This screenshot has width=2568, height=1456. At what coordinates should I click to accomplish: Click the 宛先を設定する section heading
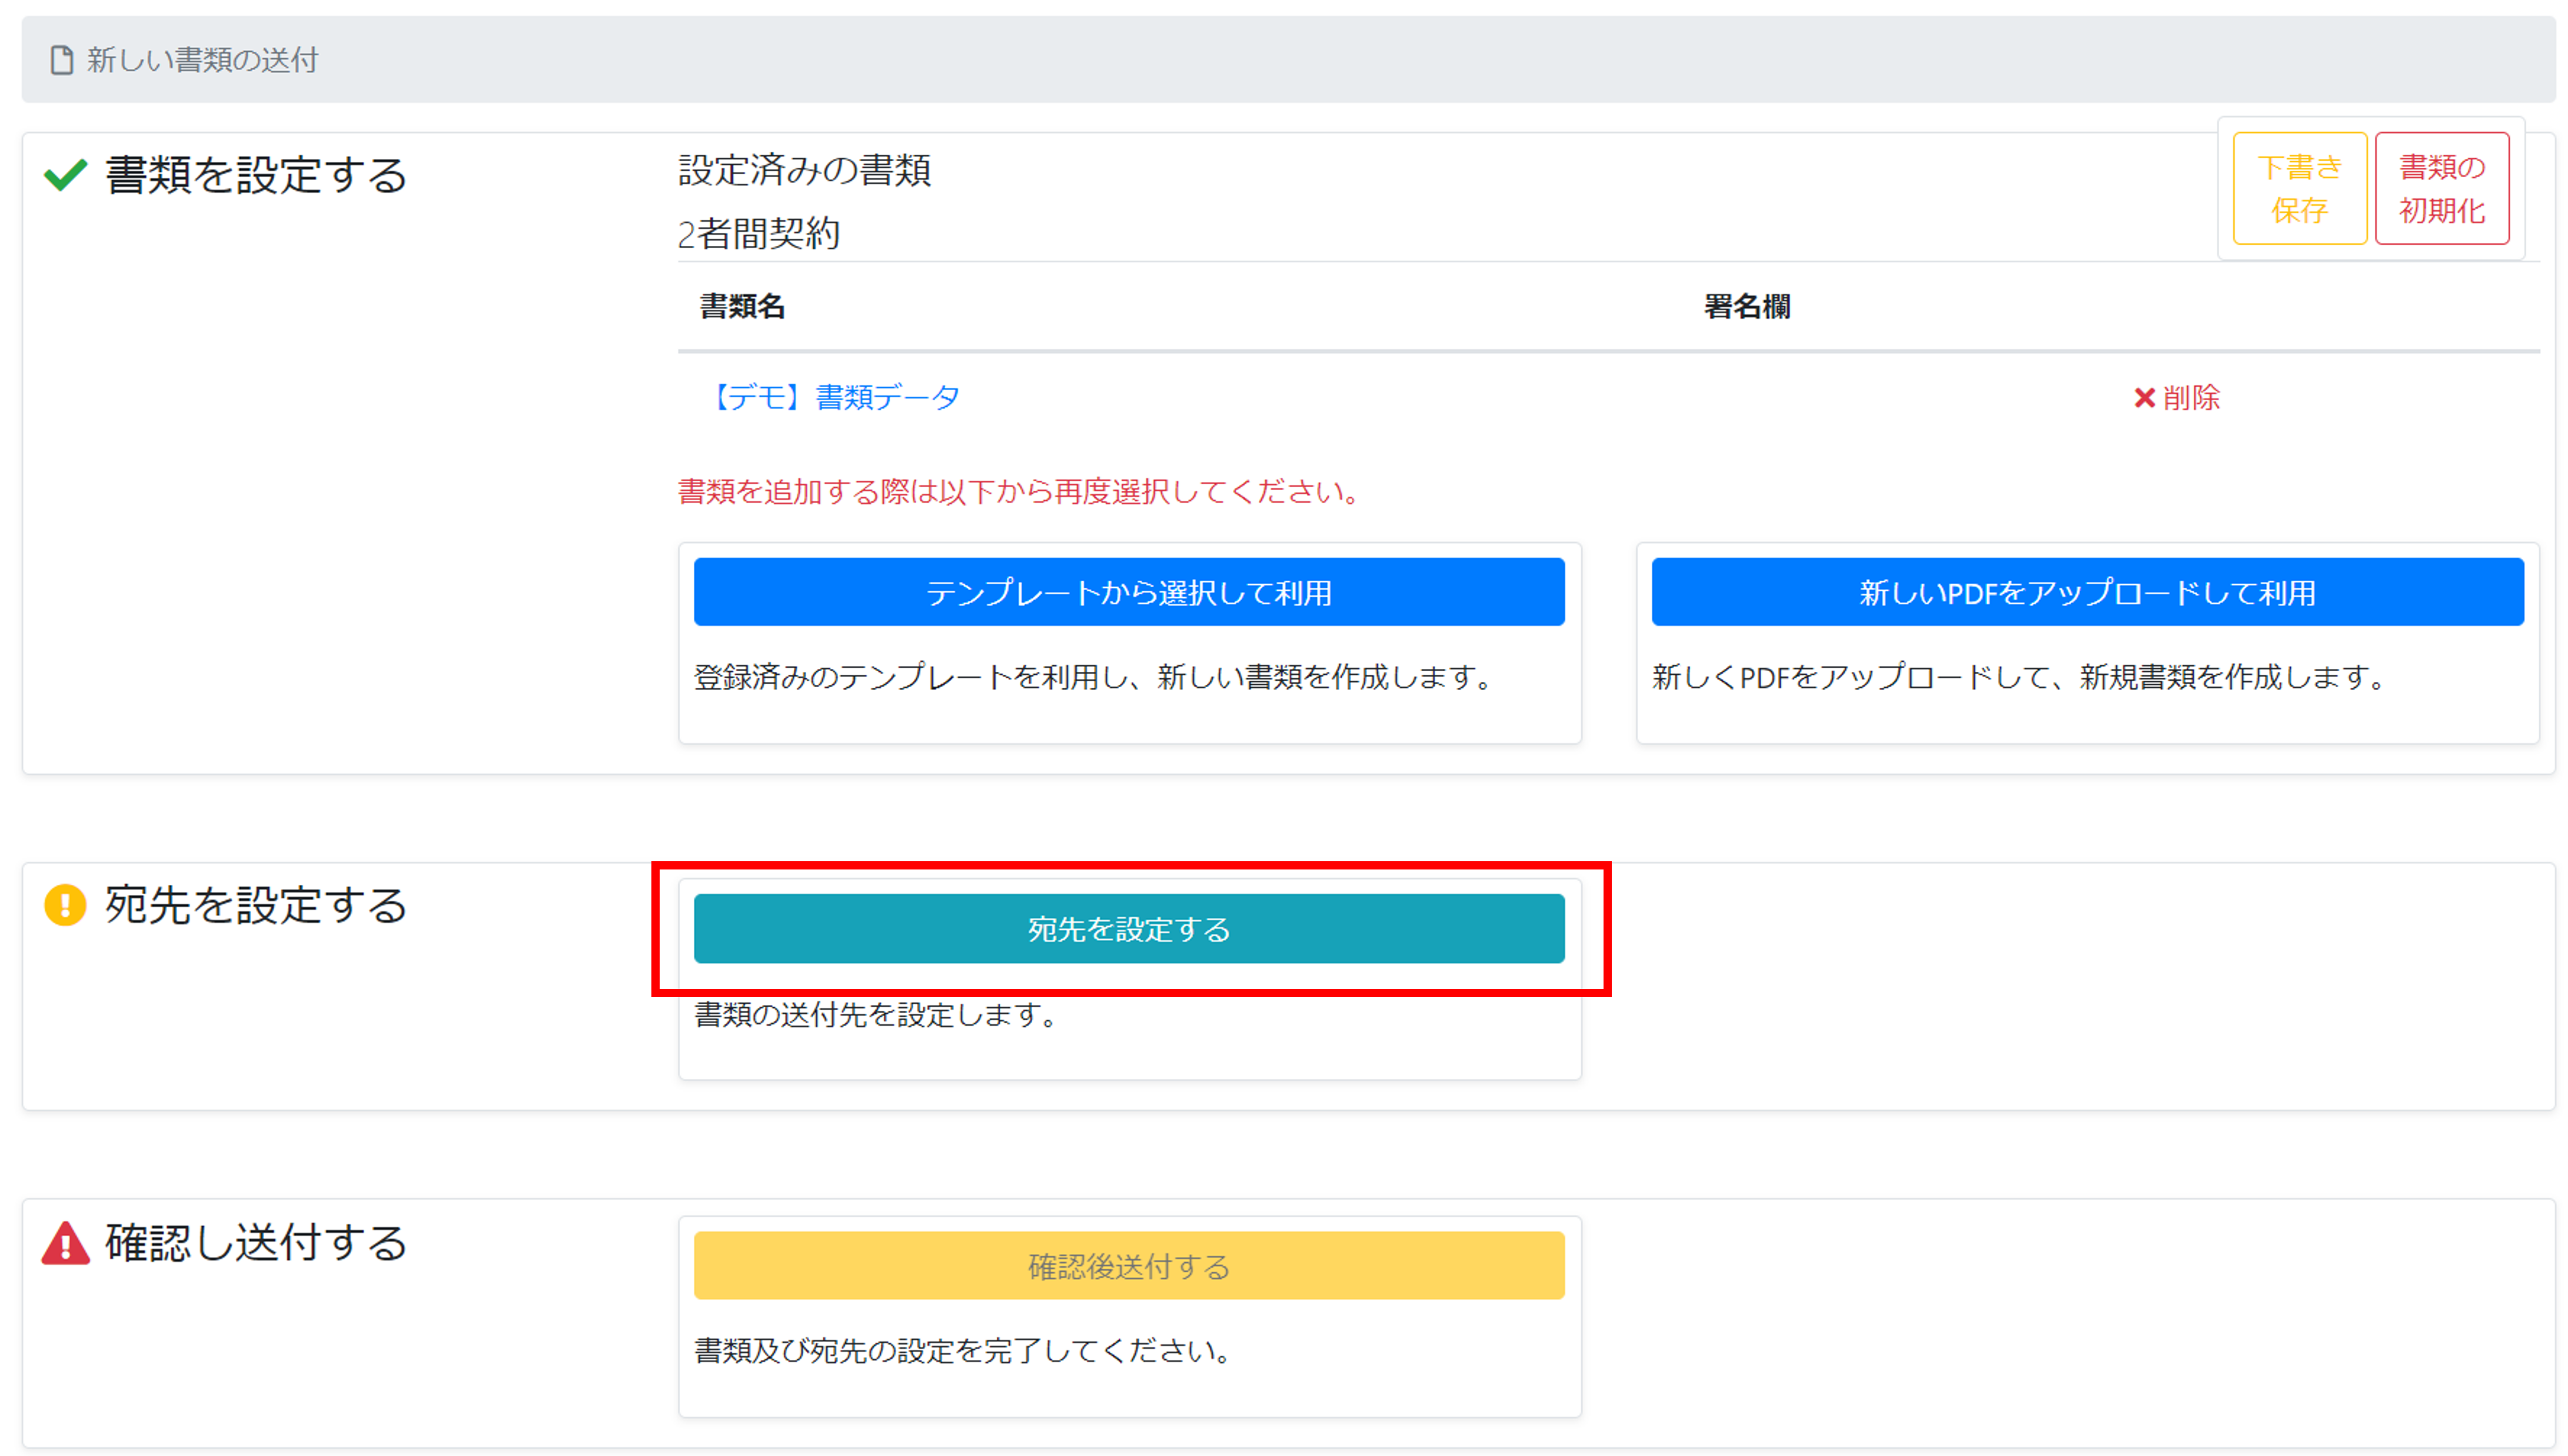click(256, 905)
